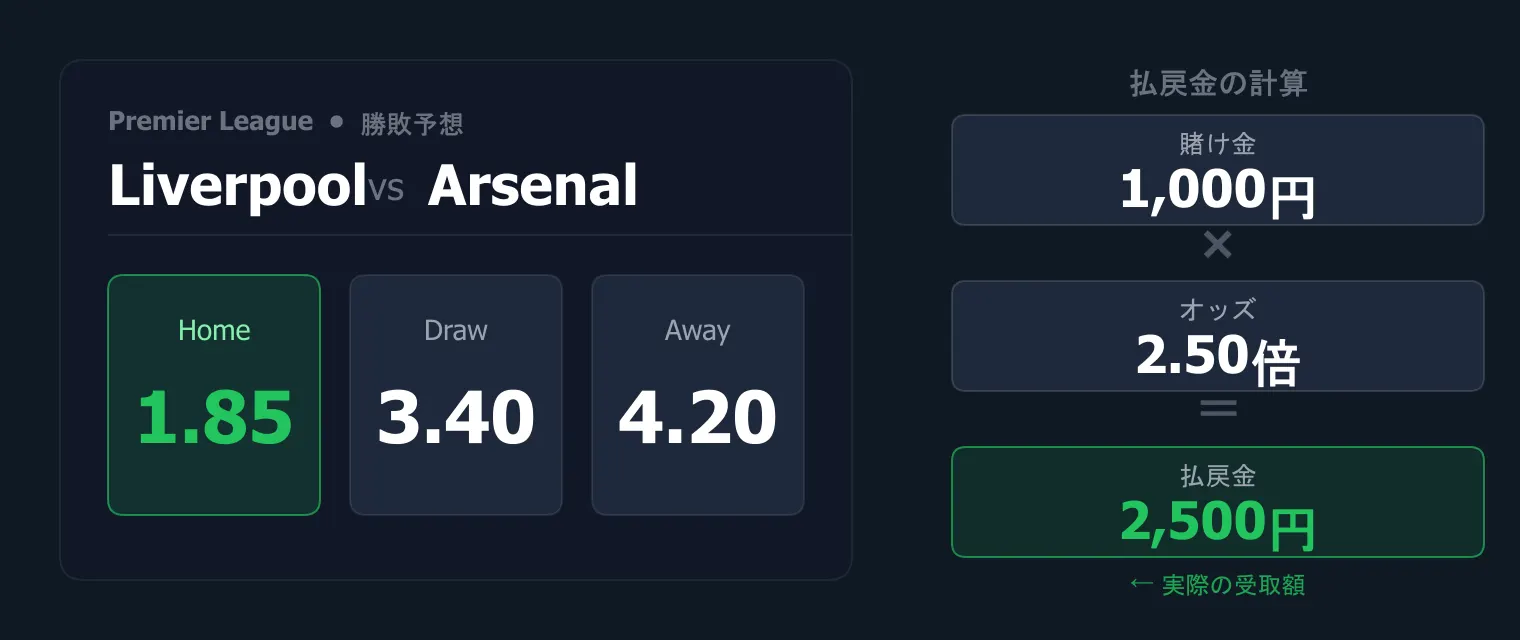Click the Arsenal team name
Viewport: 1520px width, 640px height.
pyautogui.click(x=533, y=186)
